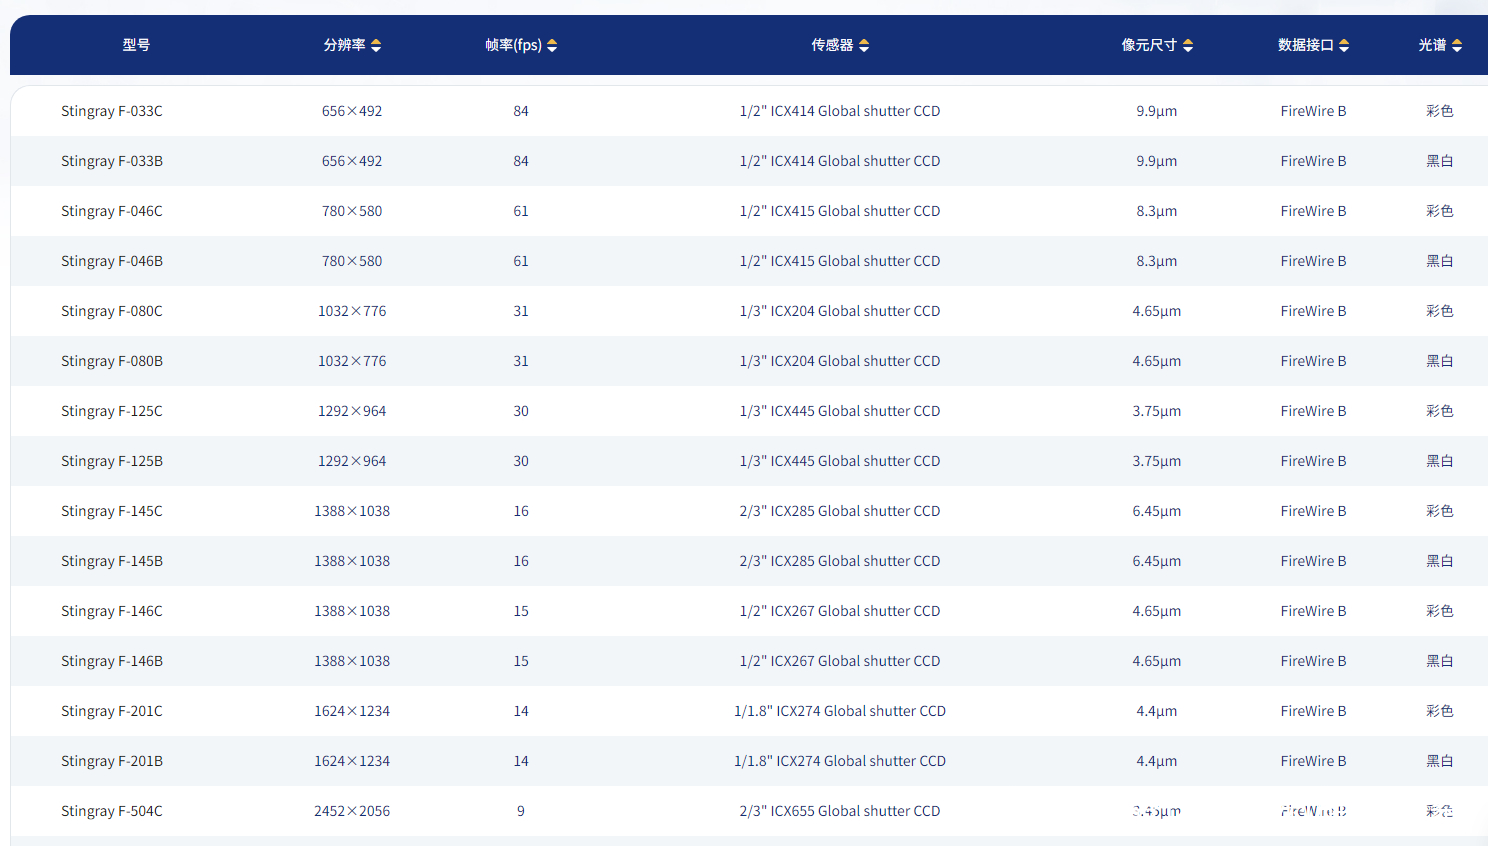
Task: Click frame rate 16 in F-145B row
Action: [x=521, y=561]
